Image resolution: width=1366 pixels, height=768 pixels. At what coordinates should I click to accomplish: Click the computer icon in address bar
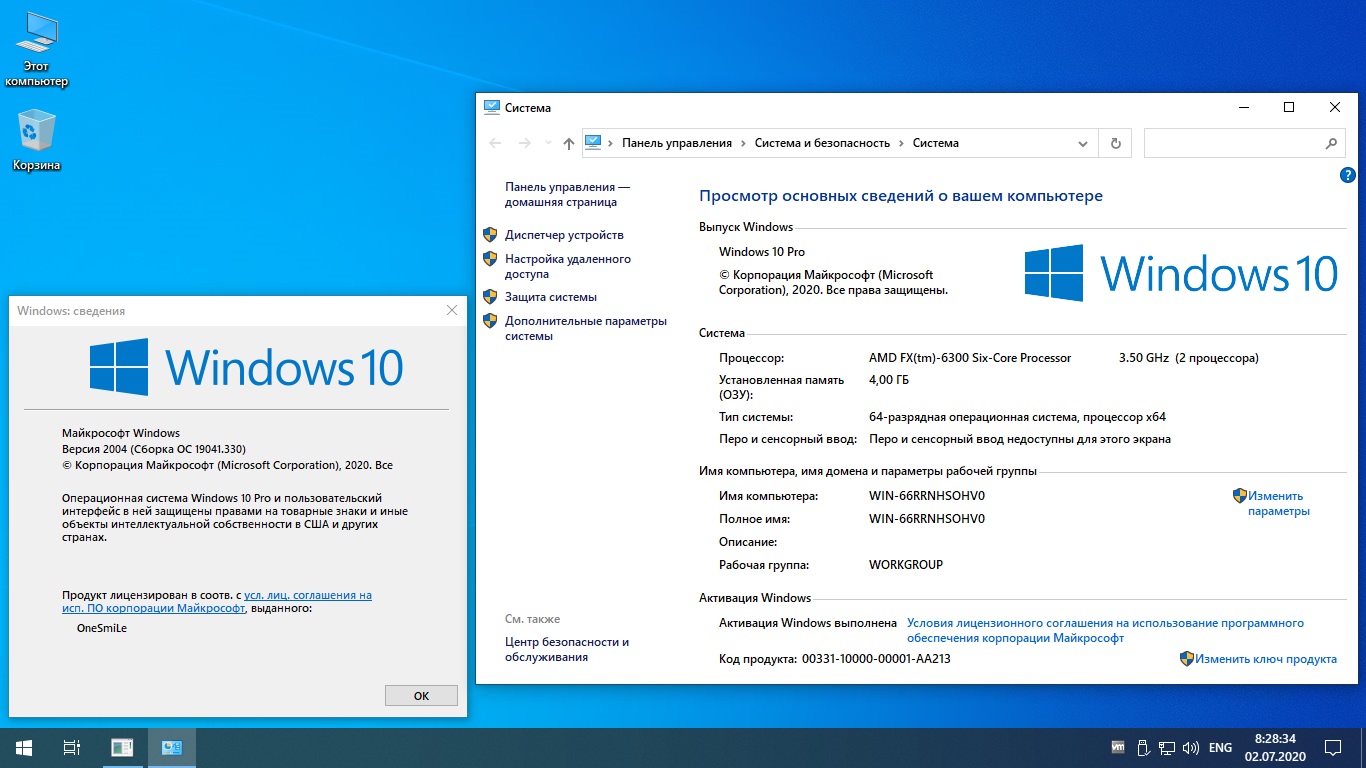pos(593,143)
